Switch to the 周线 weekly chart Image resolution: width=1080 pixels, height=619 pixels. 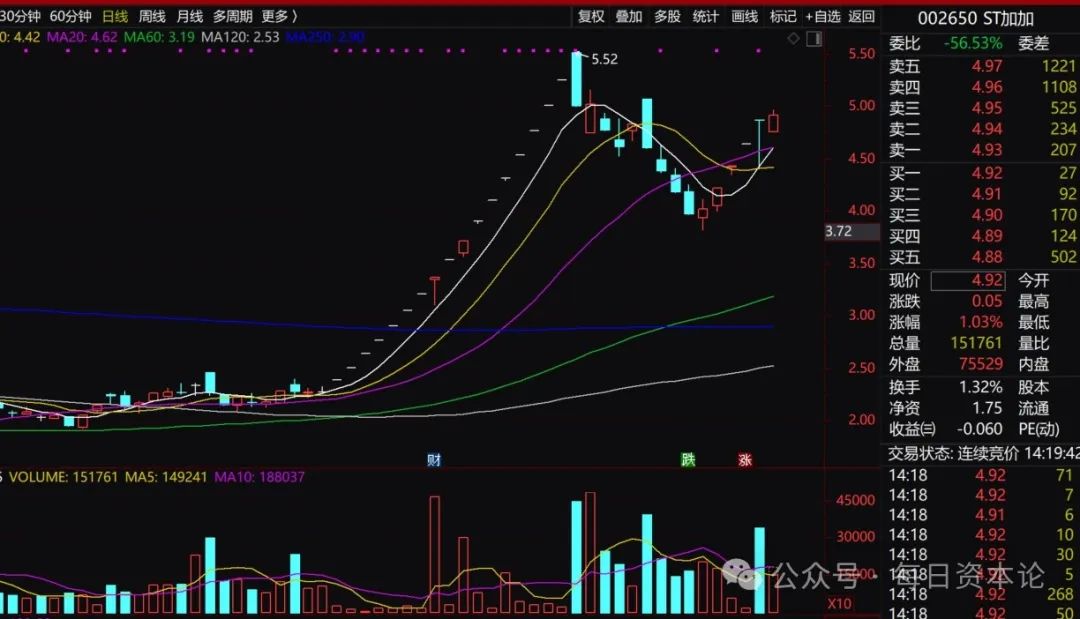point(152,16)
